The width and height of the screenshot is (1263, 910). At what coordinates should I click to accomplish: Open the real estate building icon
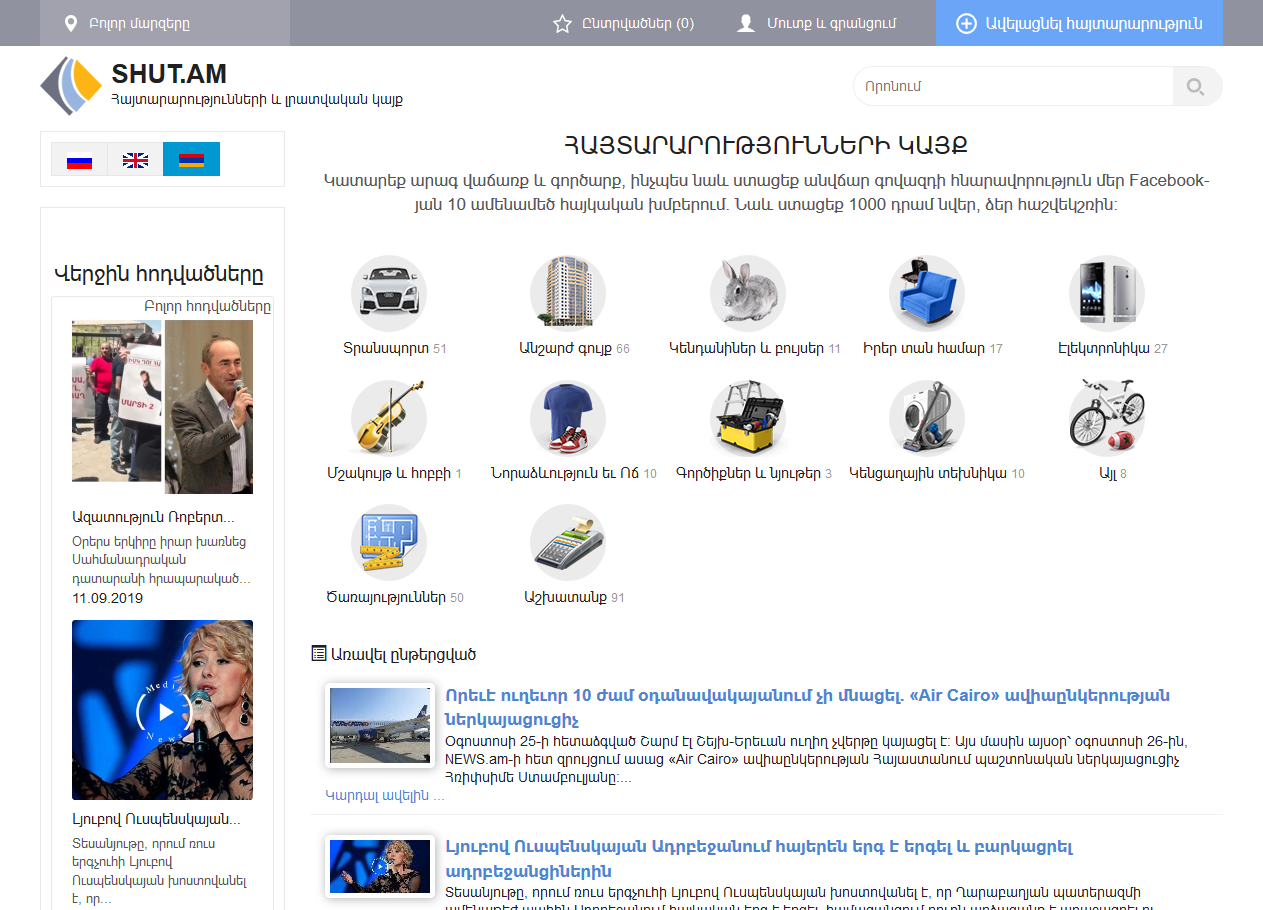(x=567, y=293)
